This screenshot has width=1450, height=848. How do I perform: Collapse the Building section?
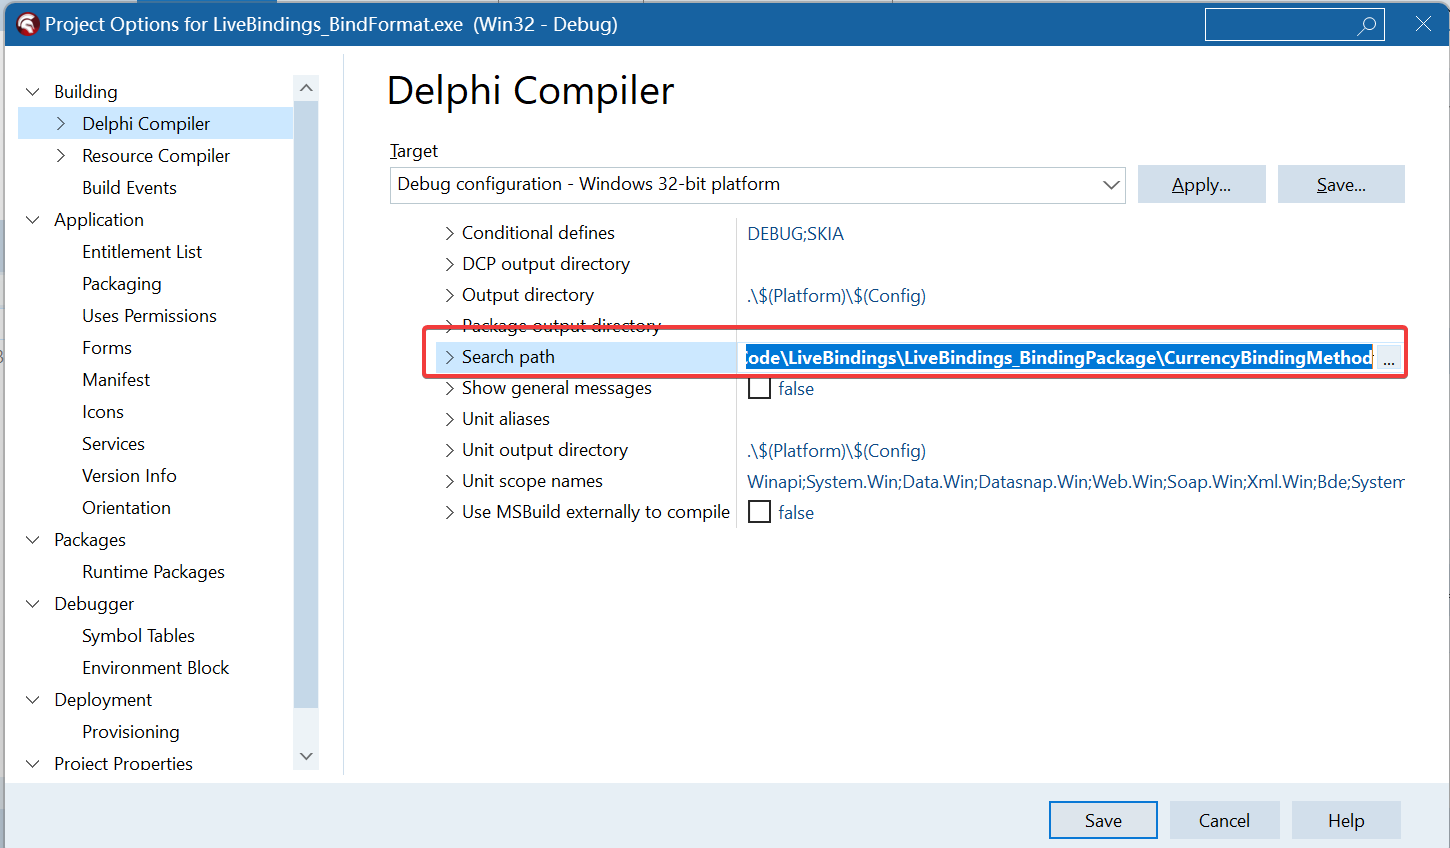pyautogui.click(x=33, y=92)
